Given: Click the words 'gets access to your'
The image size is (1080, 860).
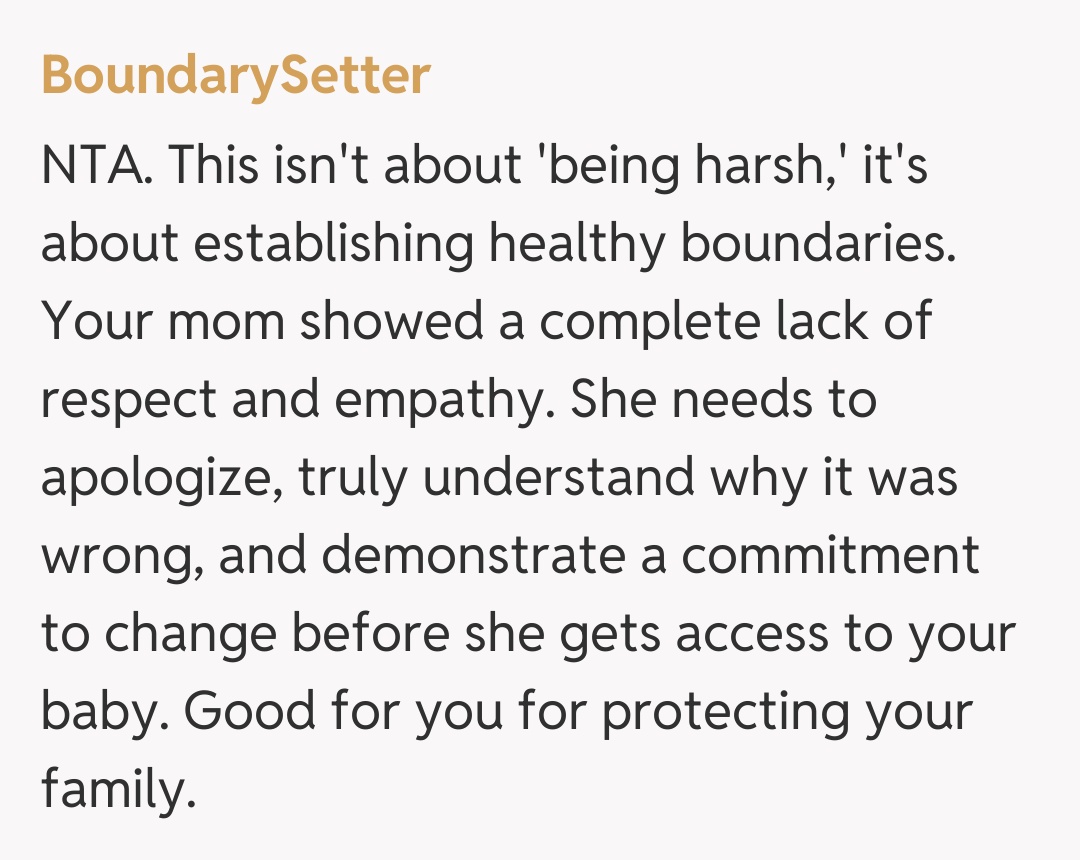Looking at the screenshot, I should [x=786, y=635].
